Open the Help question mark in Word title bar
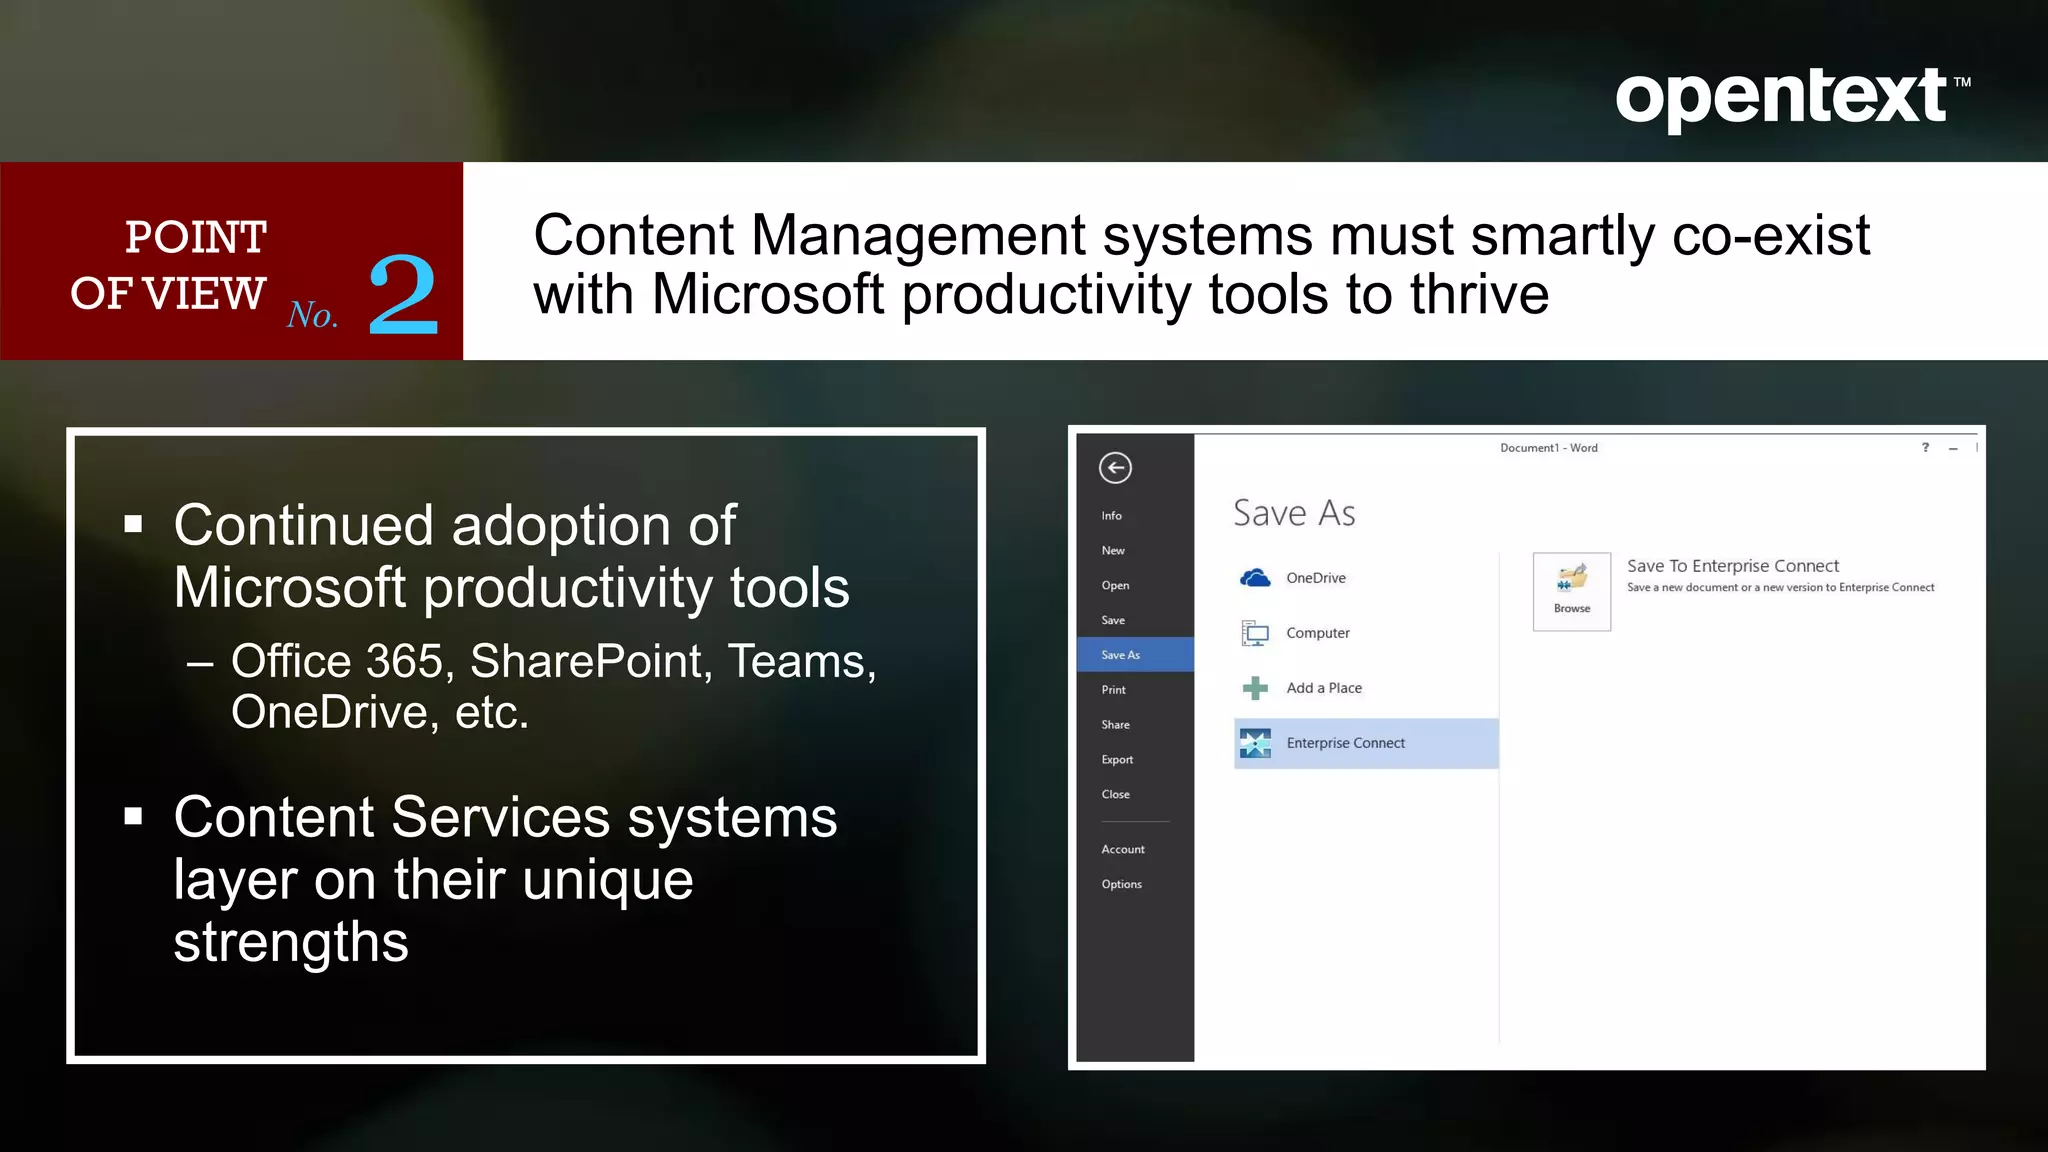 (1925, 448)
